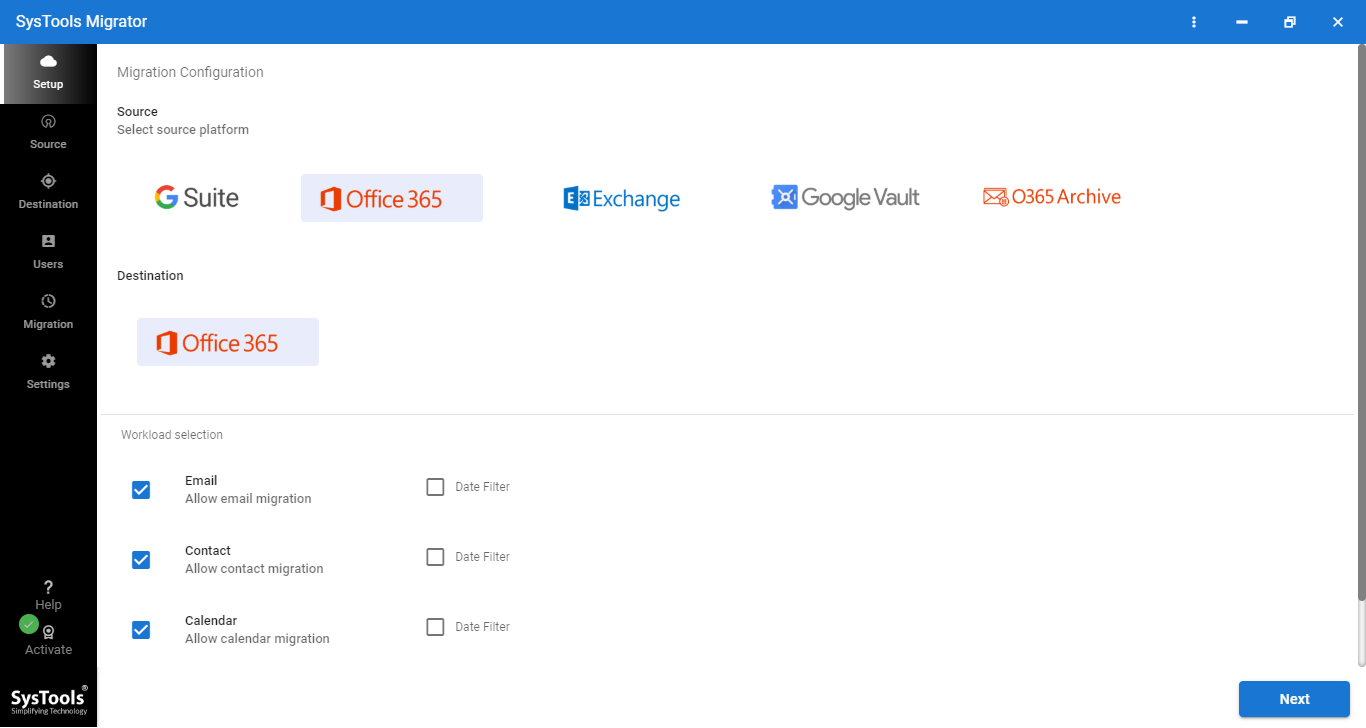
Task: Click the Next button
Action: tap(1294, 699)
